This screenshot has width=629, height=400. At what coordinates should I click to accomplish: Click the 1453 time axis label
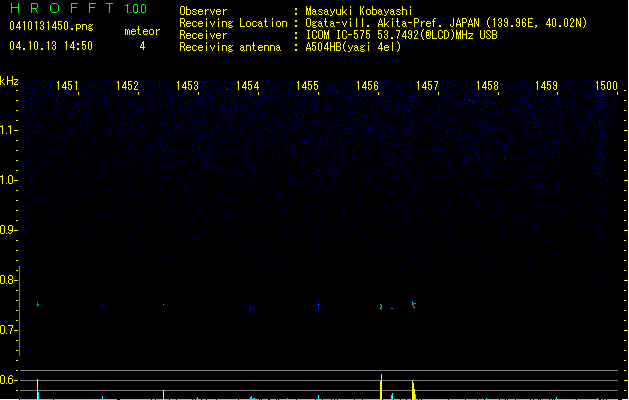(187, 86)
